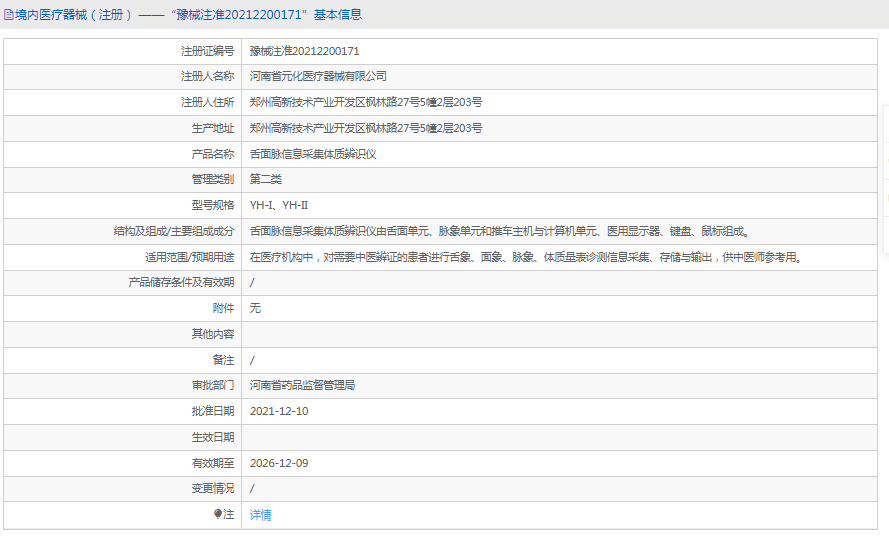This screenshot has height=538, width=889.
Task: Click the bullet icon beside 注 label
Action: pyautogui.click(x=218, y=514)
